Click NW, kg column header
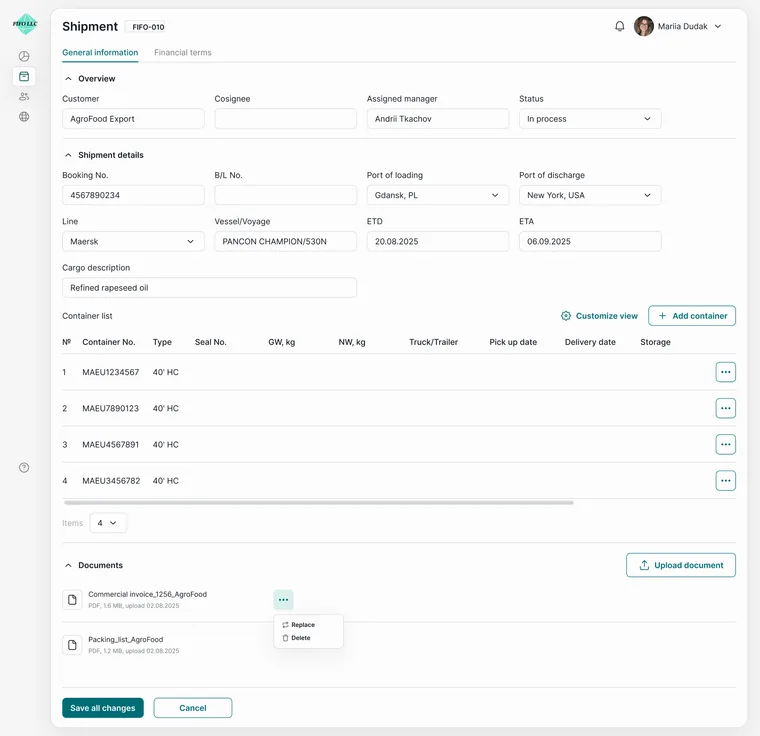The height and width of the screenshot is (736, 760). coord(352,342)
